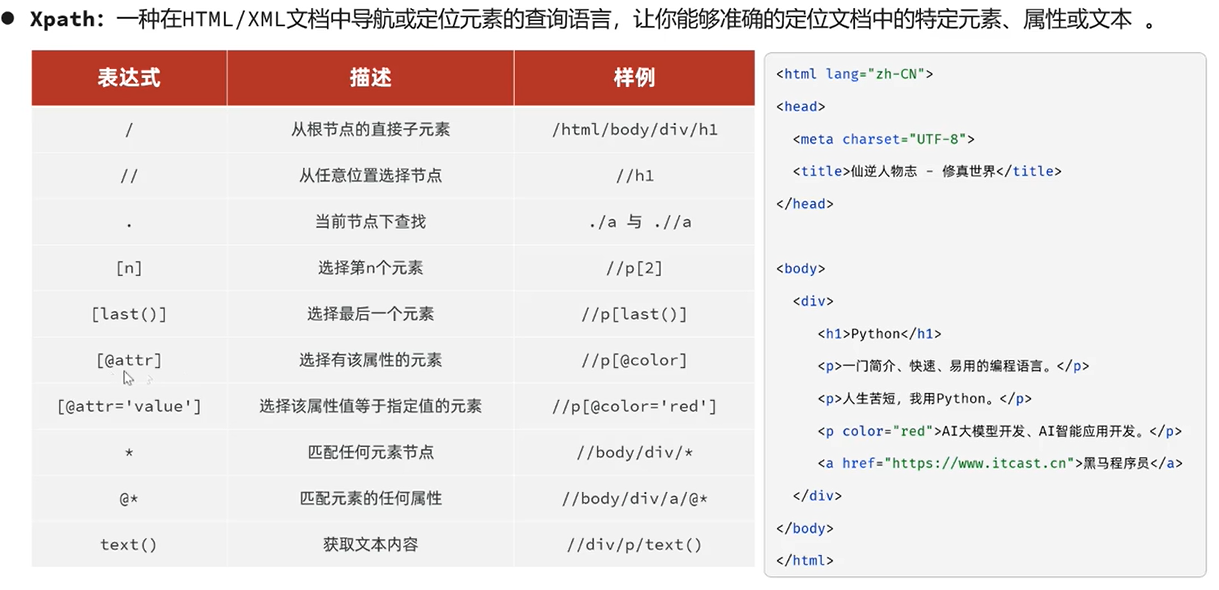
Task: Click the meta charset="UTF-8" code line
Action: tap(883, 139)
